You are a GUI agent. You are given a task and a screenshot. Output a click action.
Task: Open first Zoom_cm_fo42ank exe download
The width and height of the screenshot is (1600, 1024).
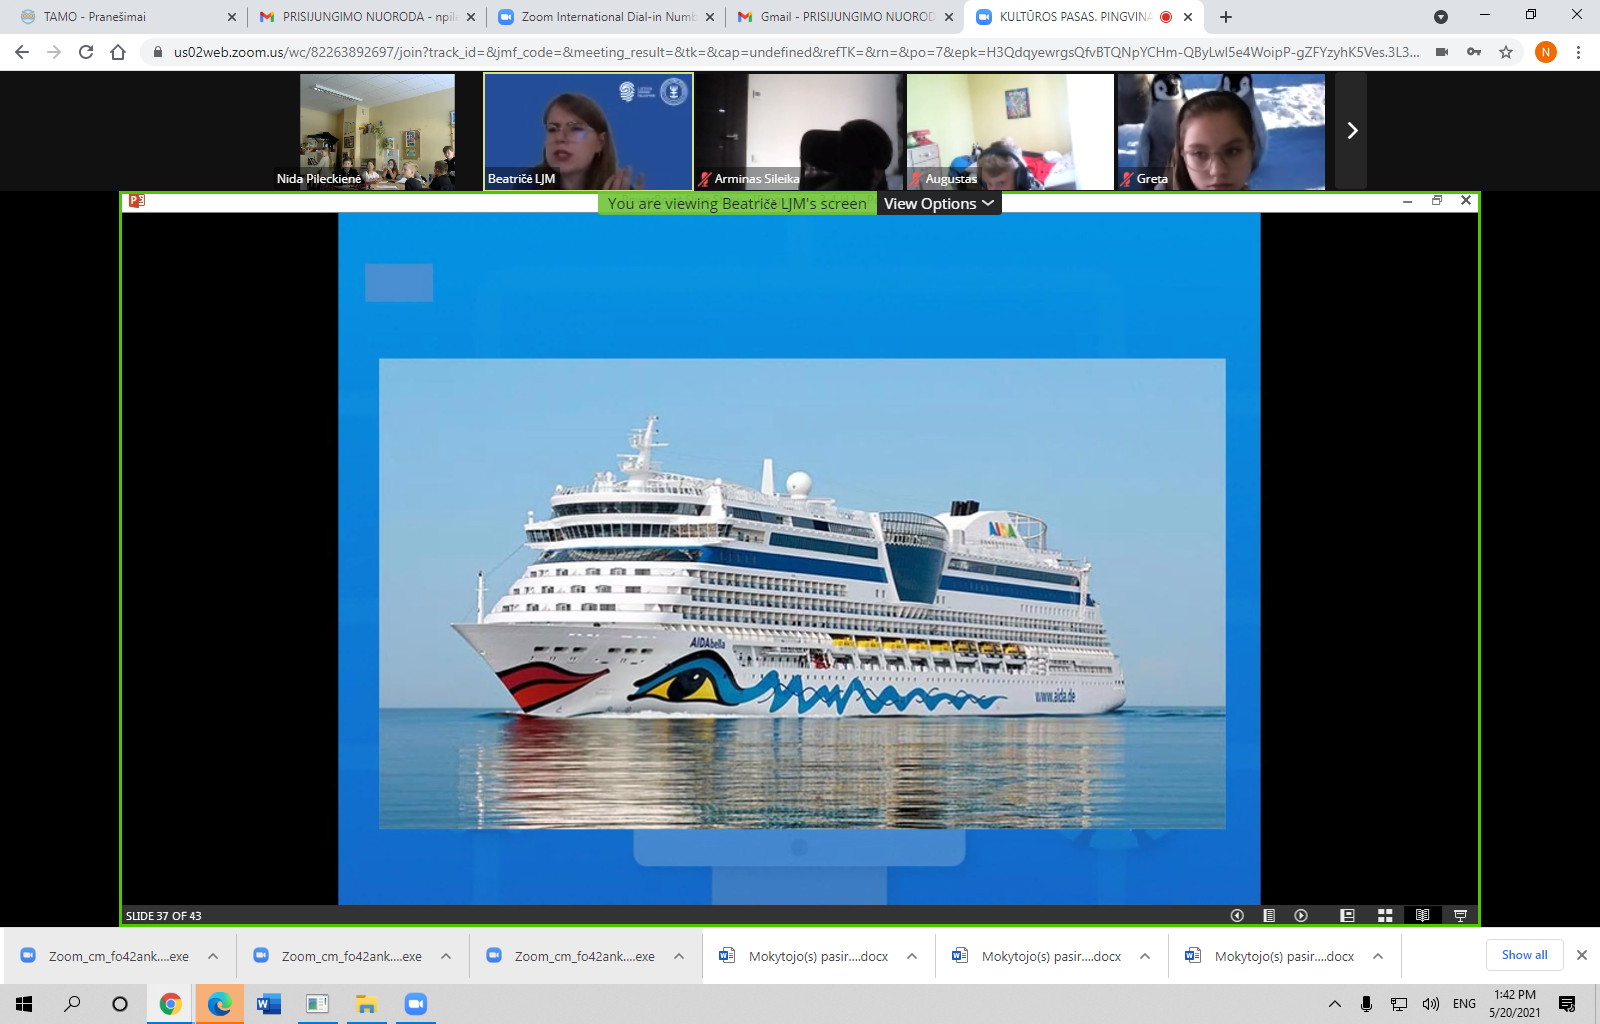click(105, 956)
